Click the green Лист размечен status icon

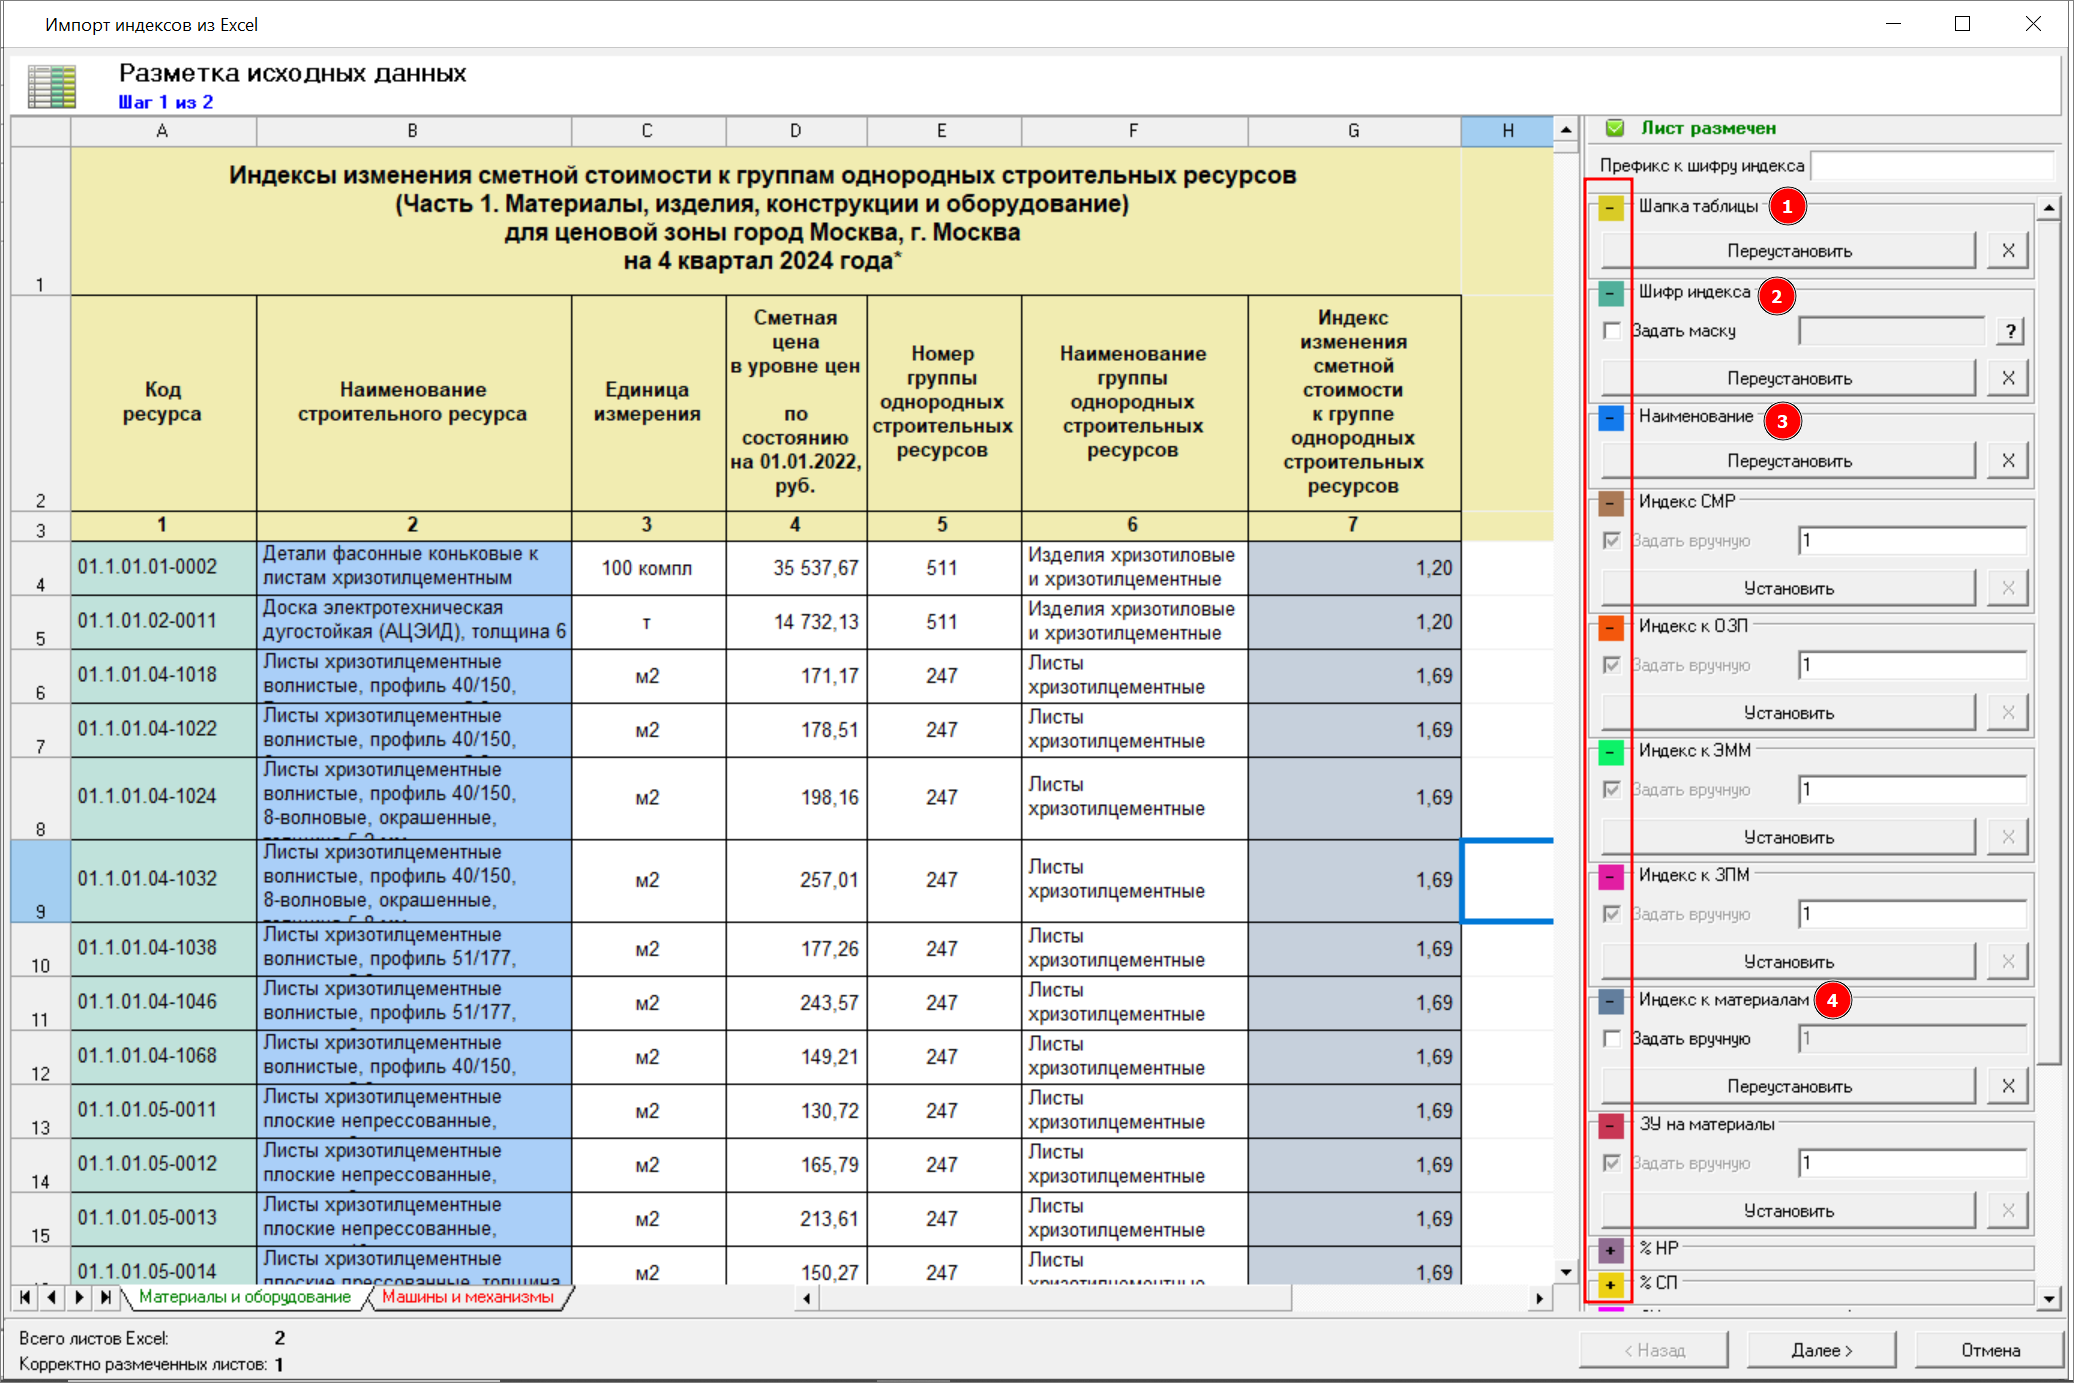coord(1614,128)
